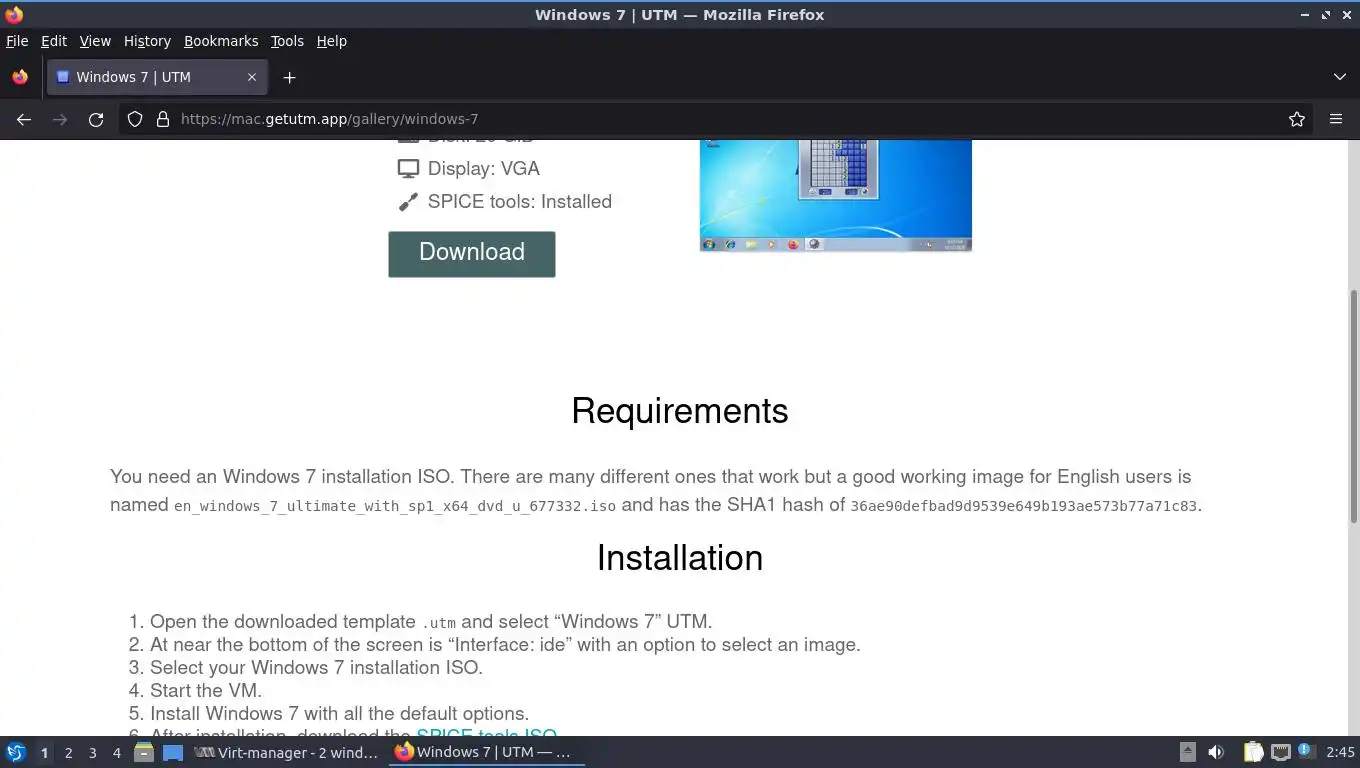1360x768 pixels.
Task: Open the View menu
Action: tap(95, 41)
